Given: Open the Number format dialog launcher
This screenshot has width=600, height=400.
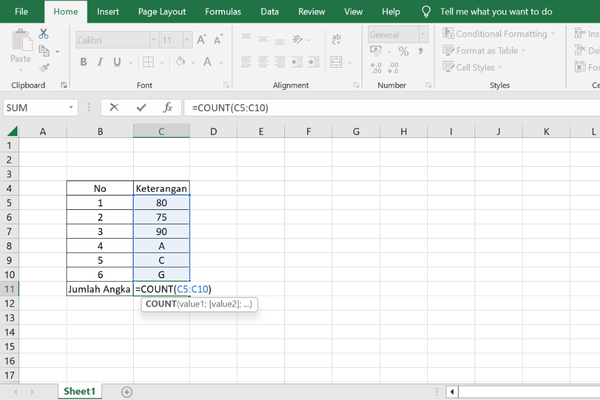Looking at the screenshot, I should pyautogui.click(x=428, y=85).
